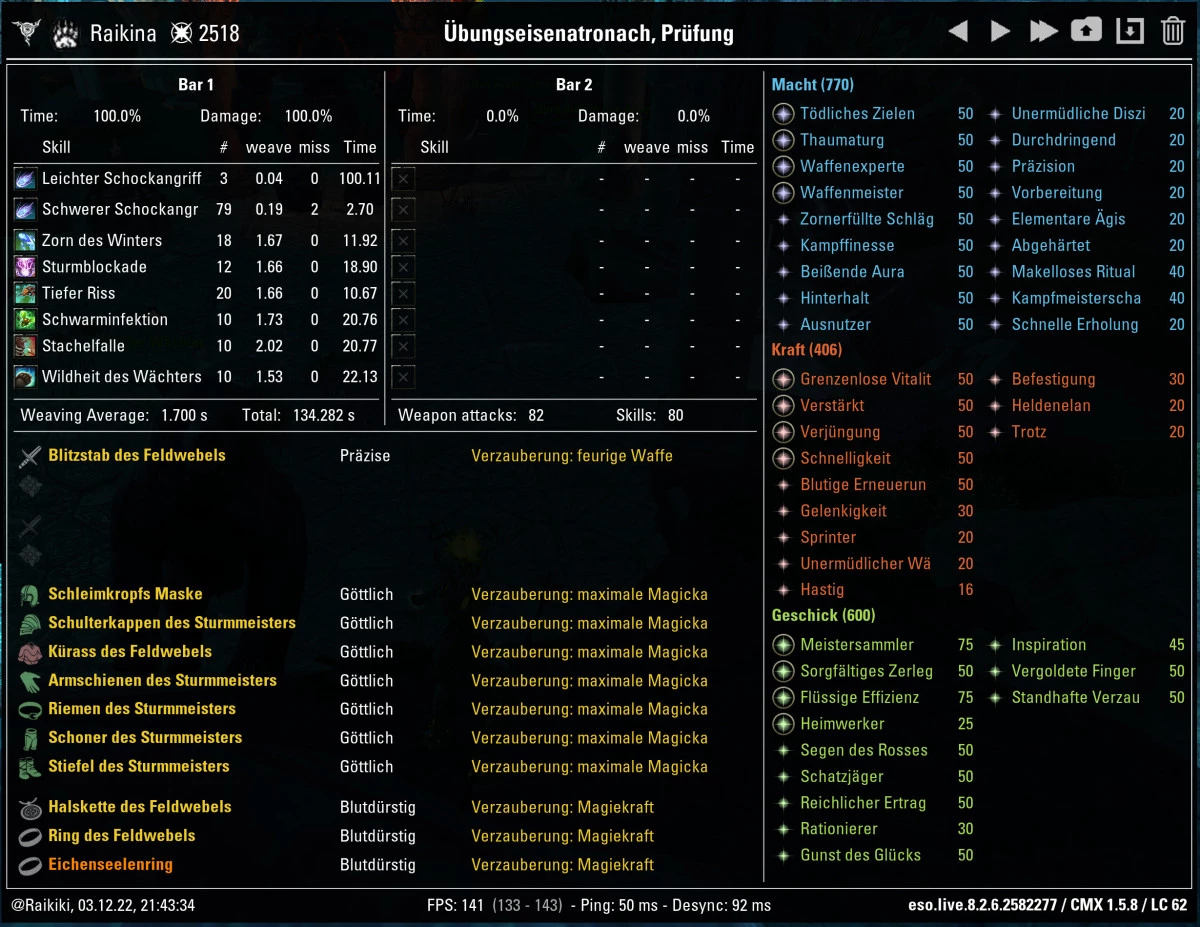Click Stiefel des Sturmmeisters boots icon

(x=30, y=768)
